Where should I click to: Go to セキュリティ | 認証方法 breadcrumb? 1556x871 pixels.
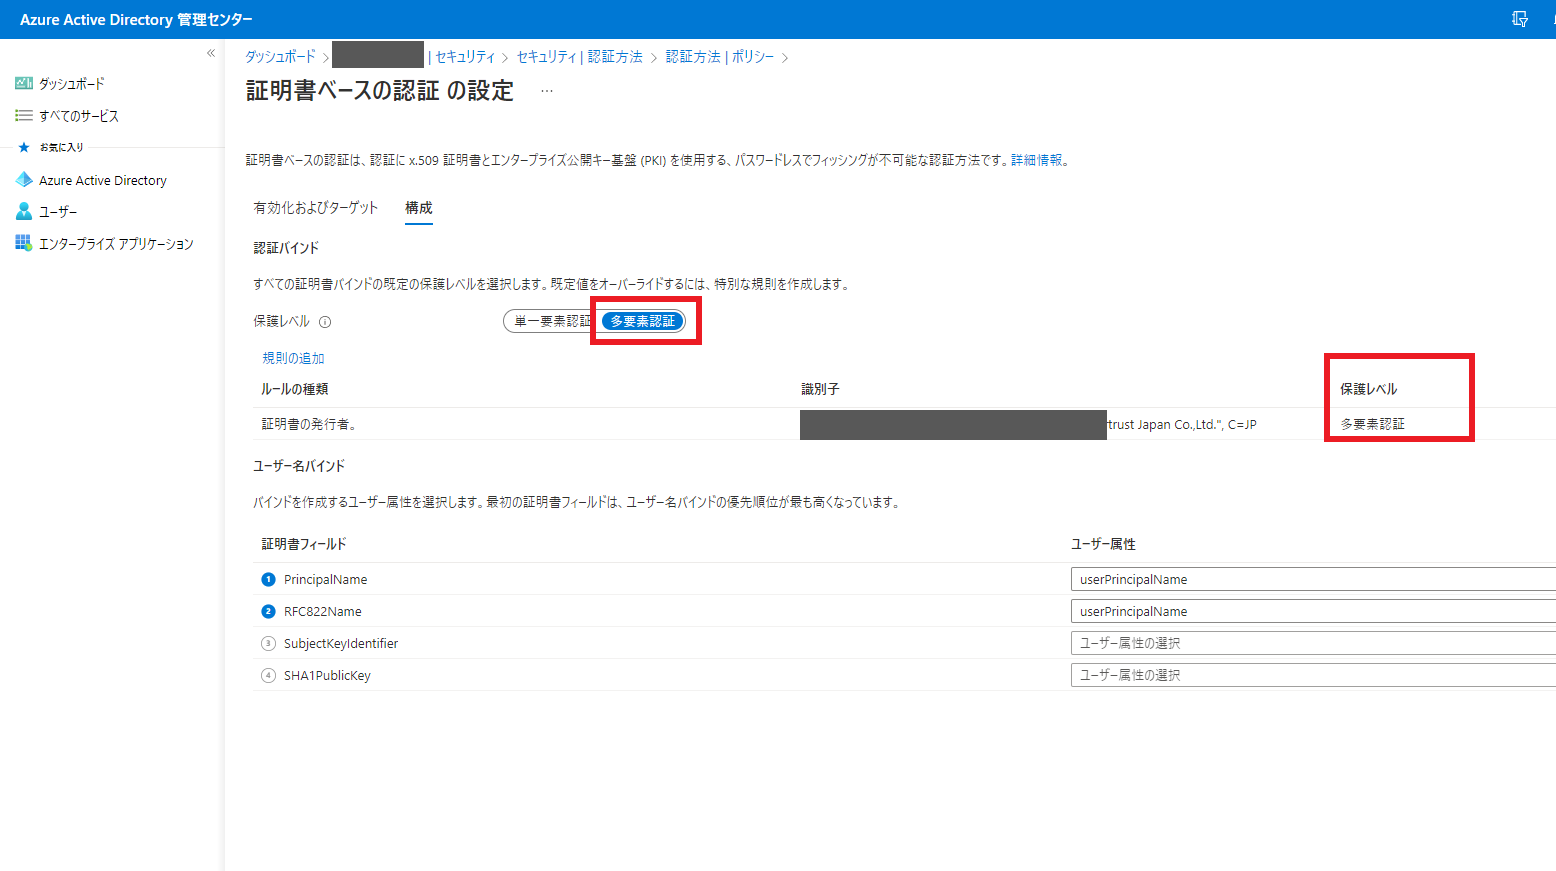coord(580,57)
